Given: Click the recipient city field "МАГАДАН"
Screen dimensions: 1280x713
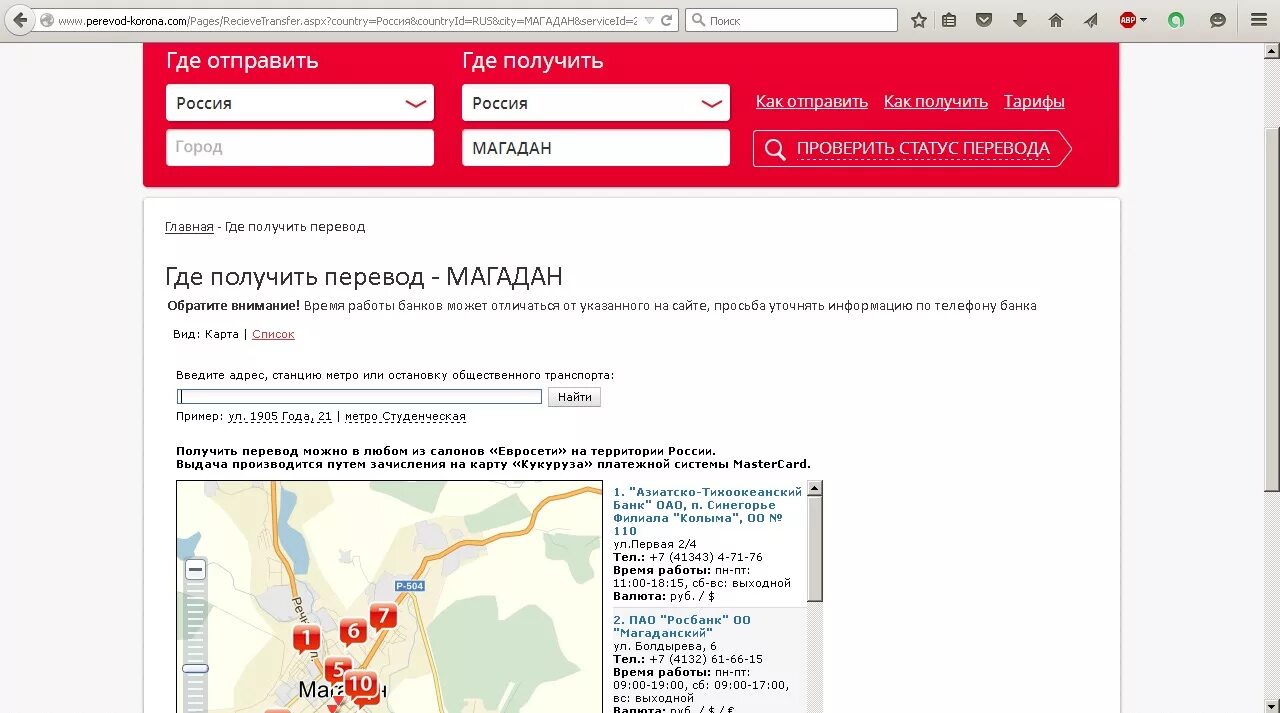Looking at the screenshot, I should tap(596, 147).
